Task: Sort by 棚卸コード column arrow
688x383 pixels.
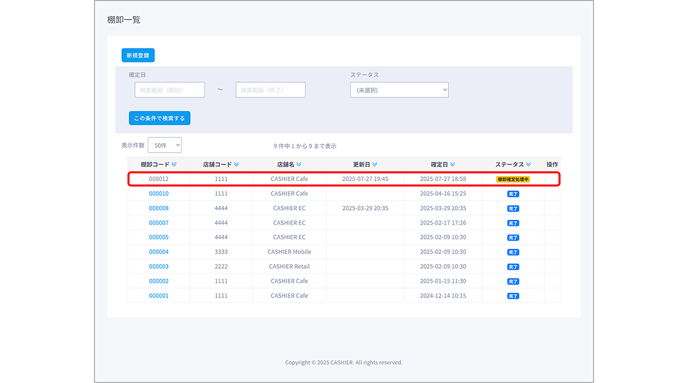Action: pos(174,165)
